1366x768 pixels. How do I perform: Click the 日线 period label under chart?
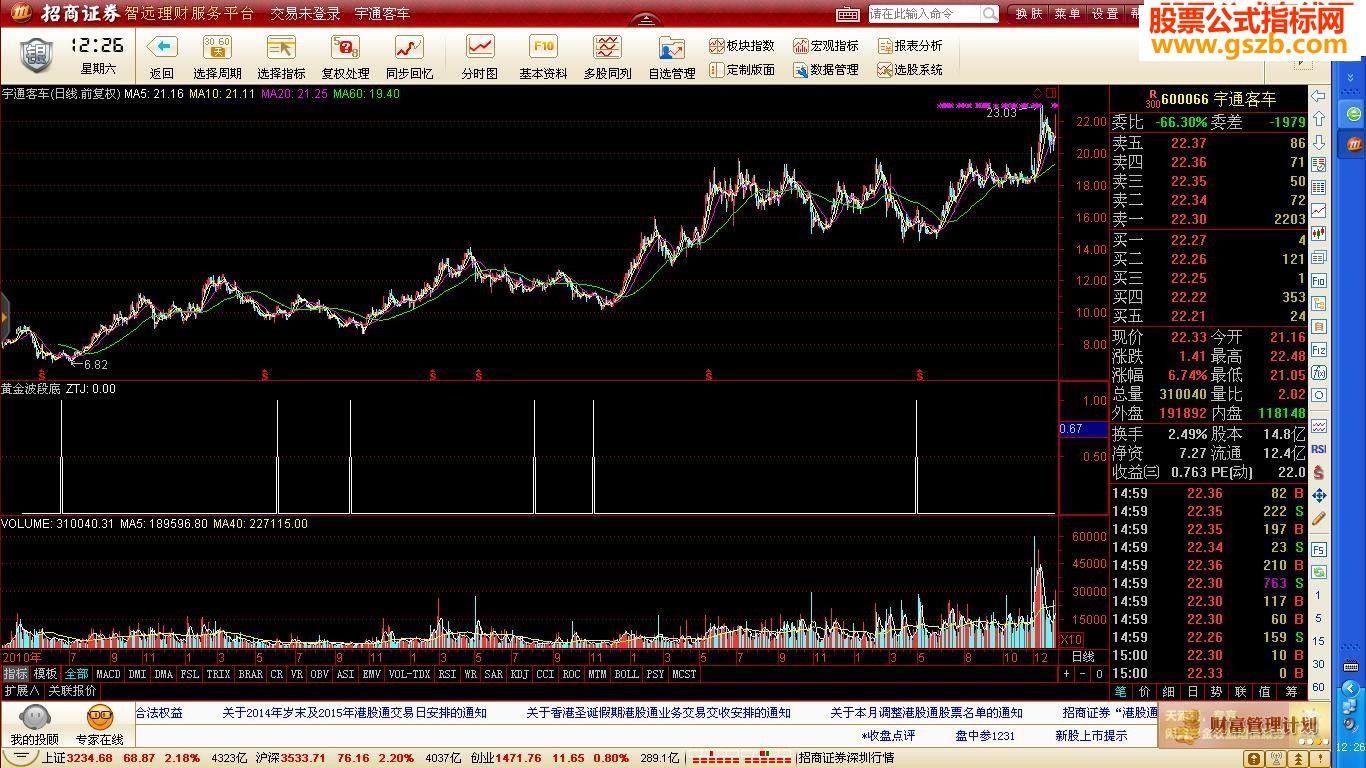coord(1082,657)
